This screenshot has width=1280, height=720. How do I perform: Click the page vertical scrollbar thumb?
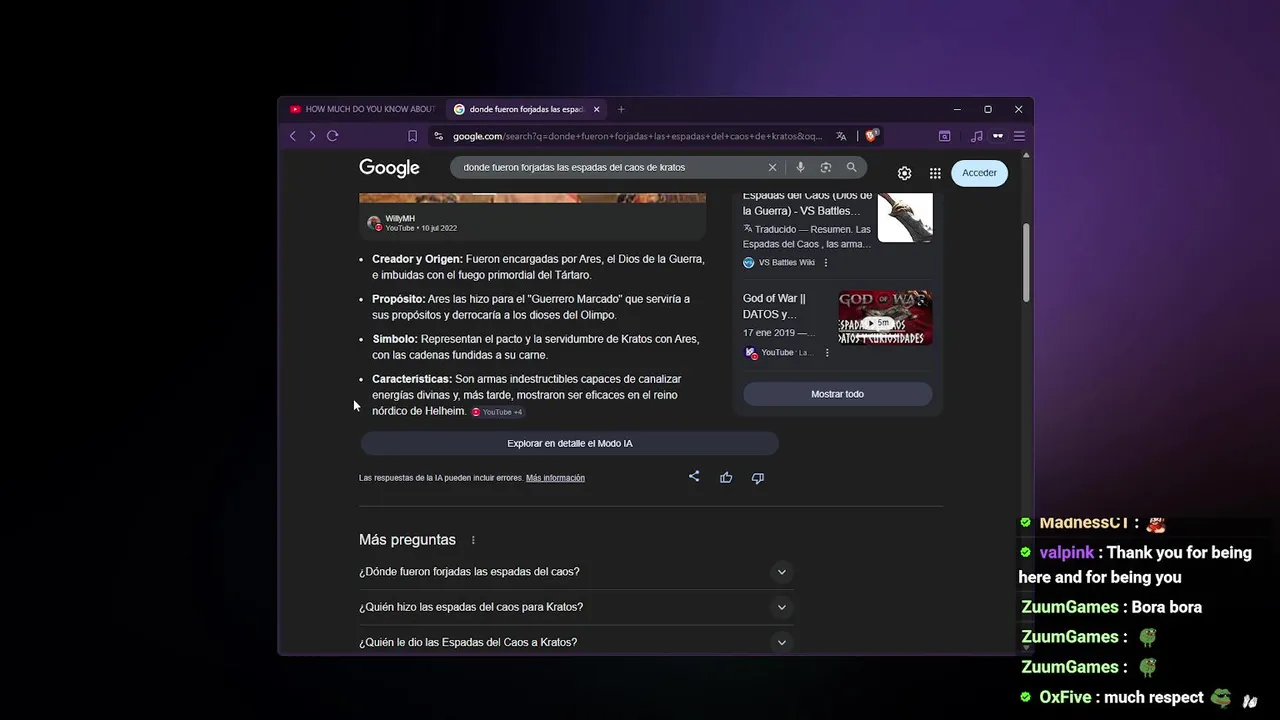pos(1026,262)
